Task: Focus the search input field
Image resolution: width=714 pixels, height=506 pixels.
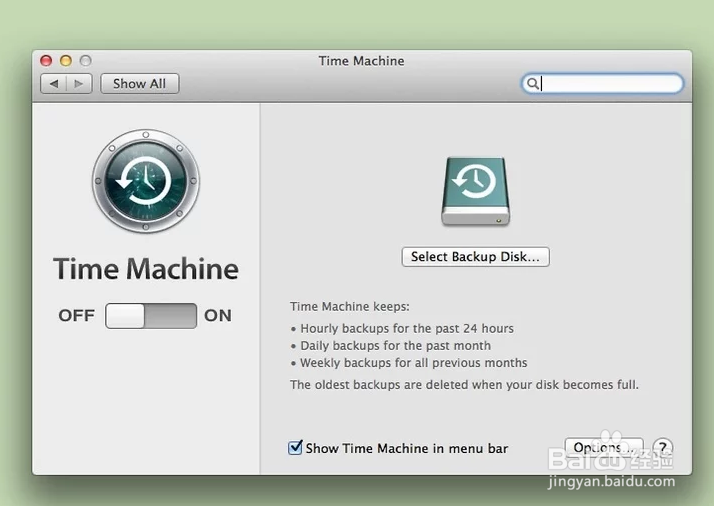Action: [602, 83]
